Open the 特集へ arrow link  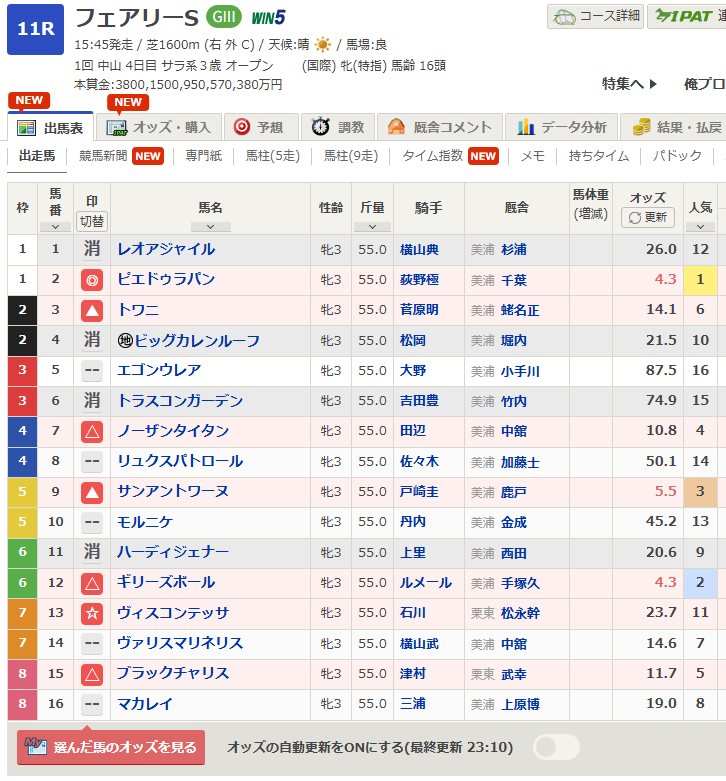(x=629, y=84)
